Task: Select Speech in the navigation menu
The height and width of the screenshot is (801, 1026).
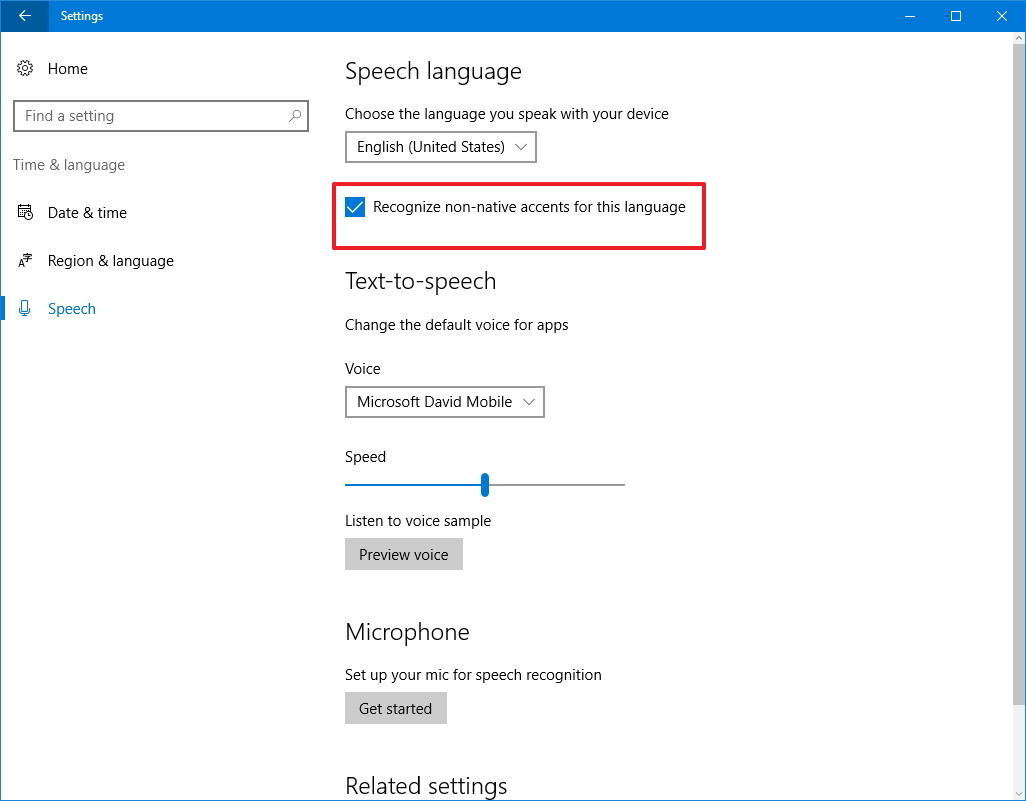Action: point(71,308)
